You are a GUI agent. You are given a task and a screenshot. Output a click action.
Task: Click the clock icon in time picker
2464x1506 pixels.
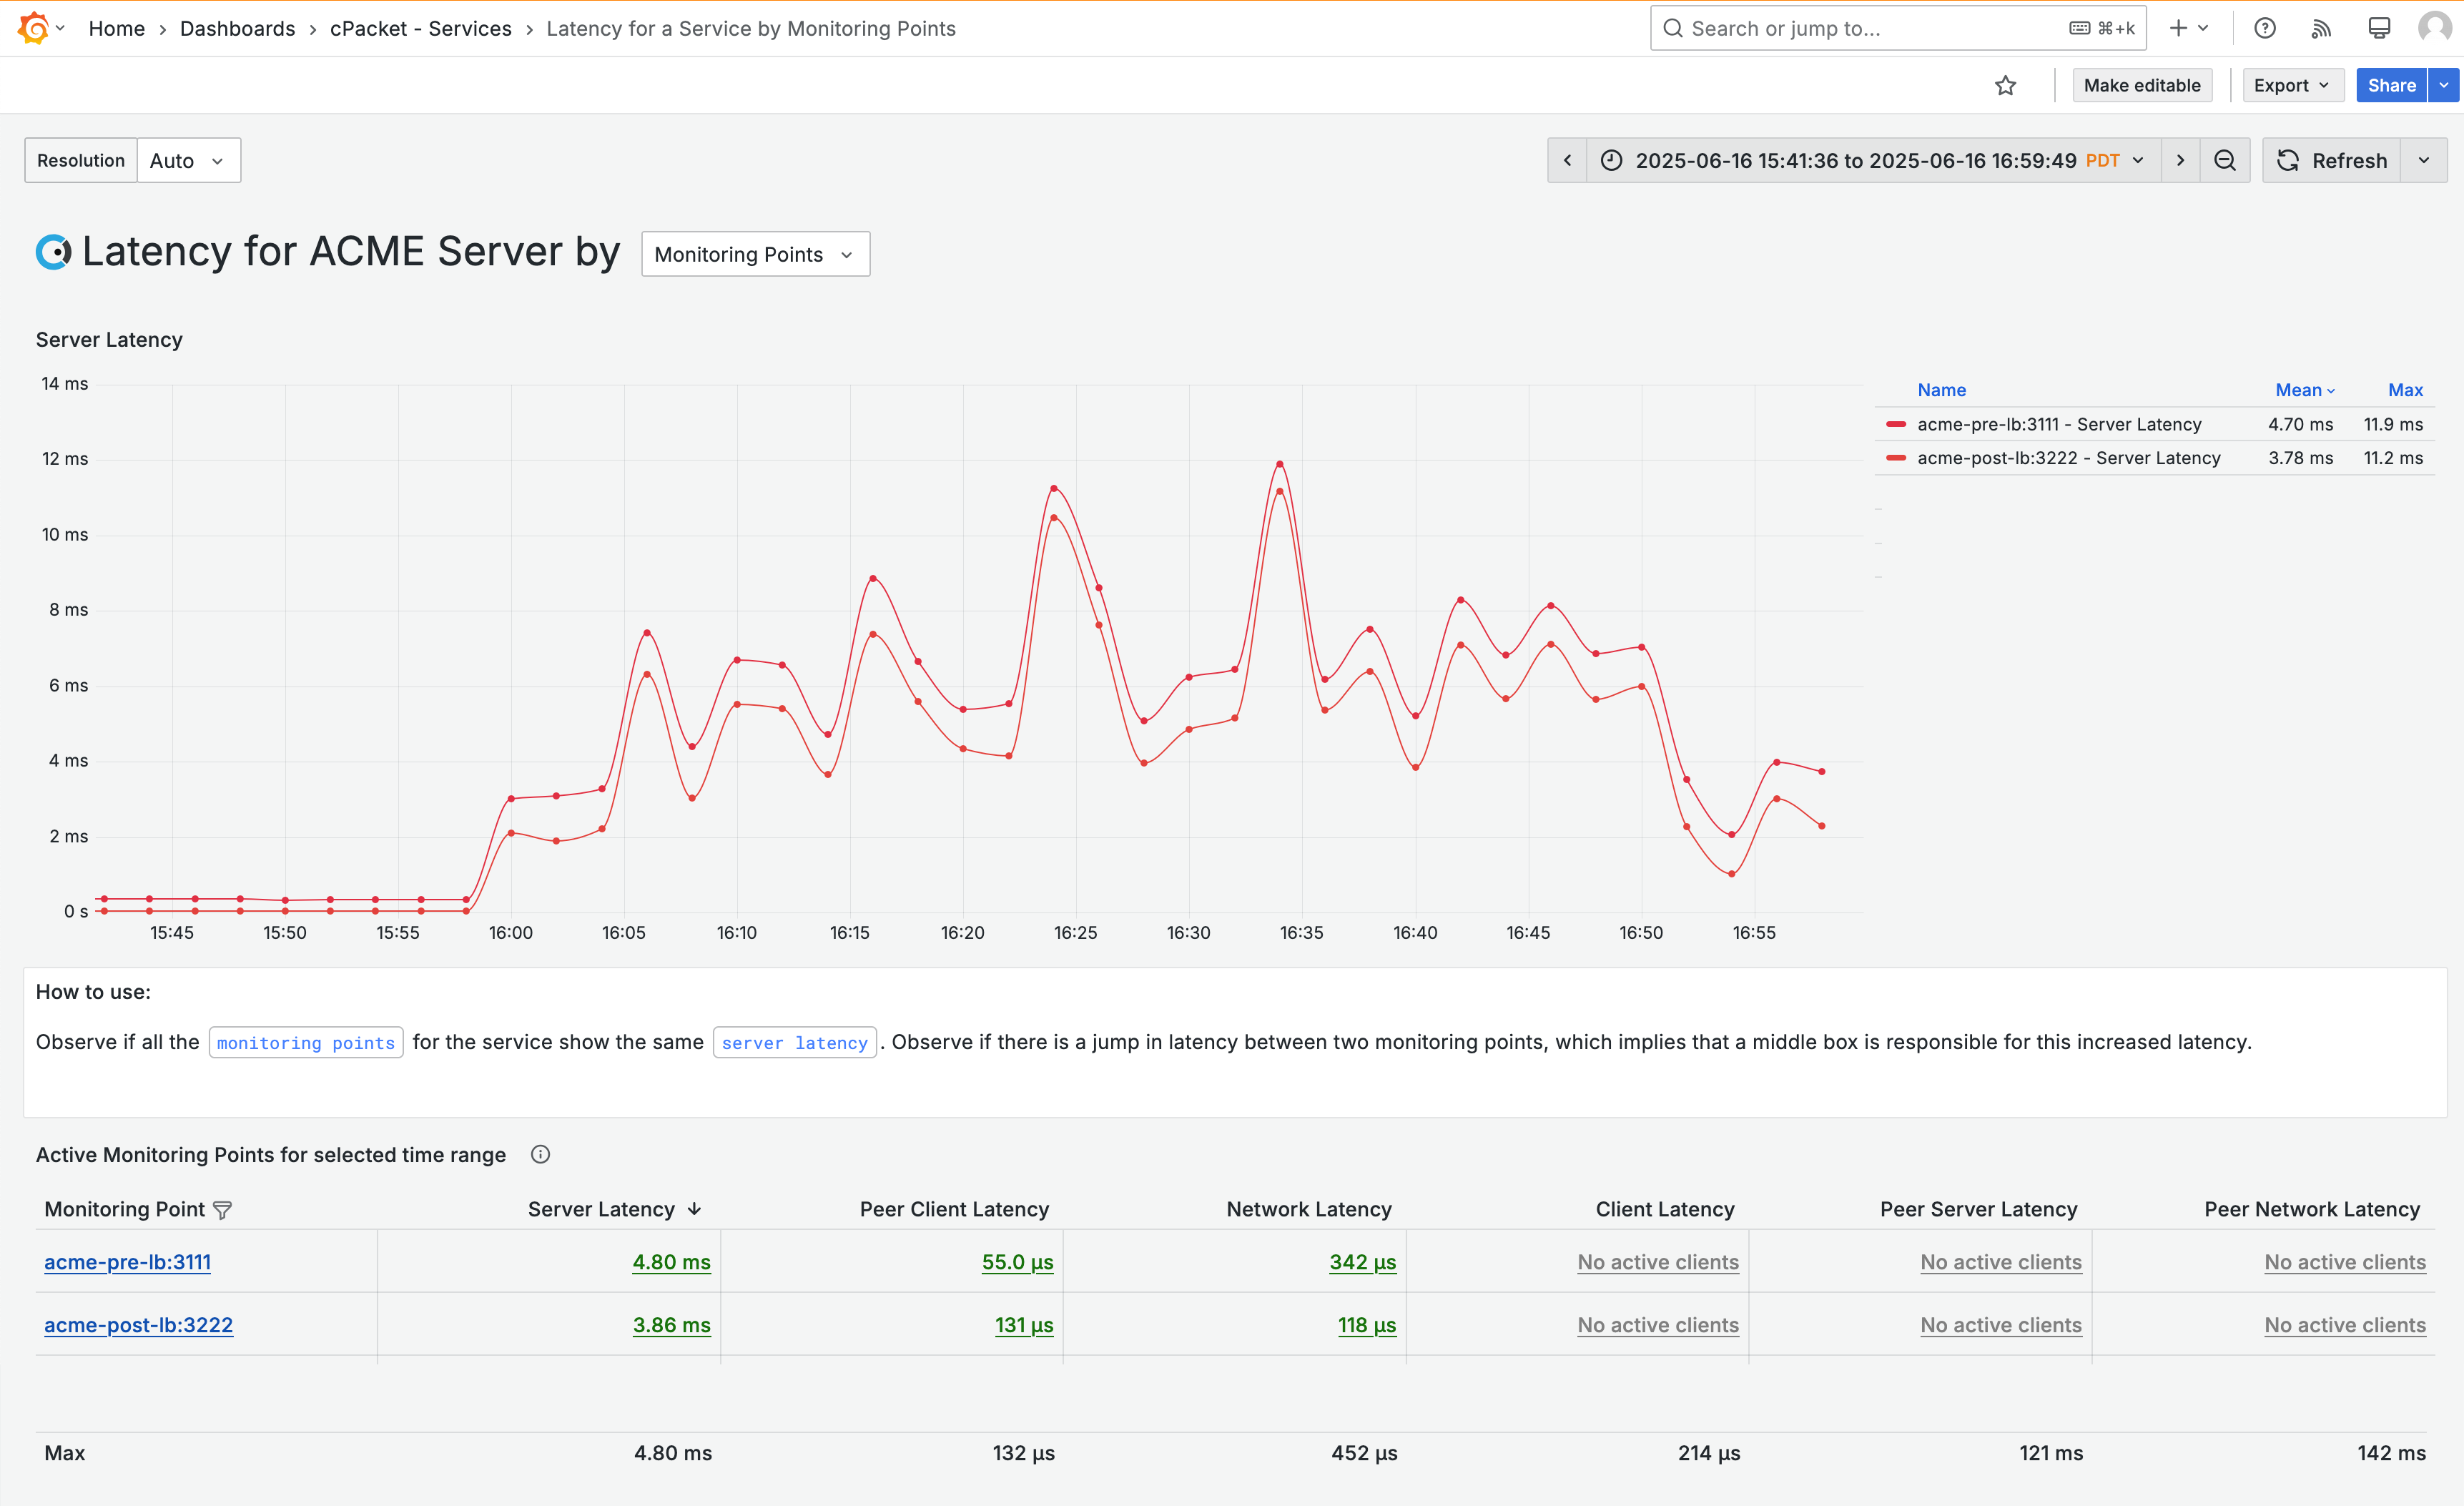pyautogui.click(x=1611, y=160)
